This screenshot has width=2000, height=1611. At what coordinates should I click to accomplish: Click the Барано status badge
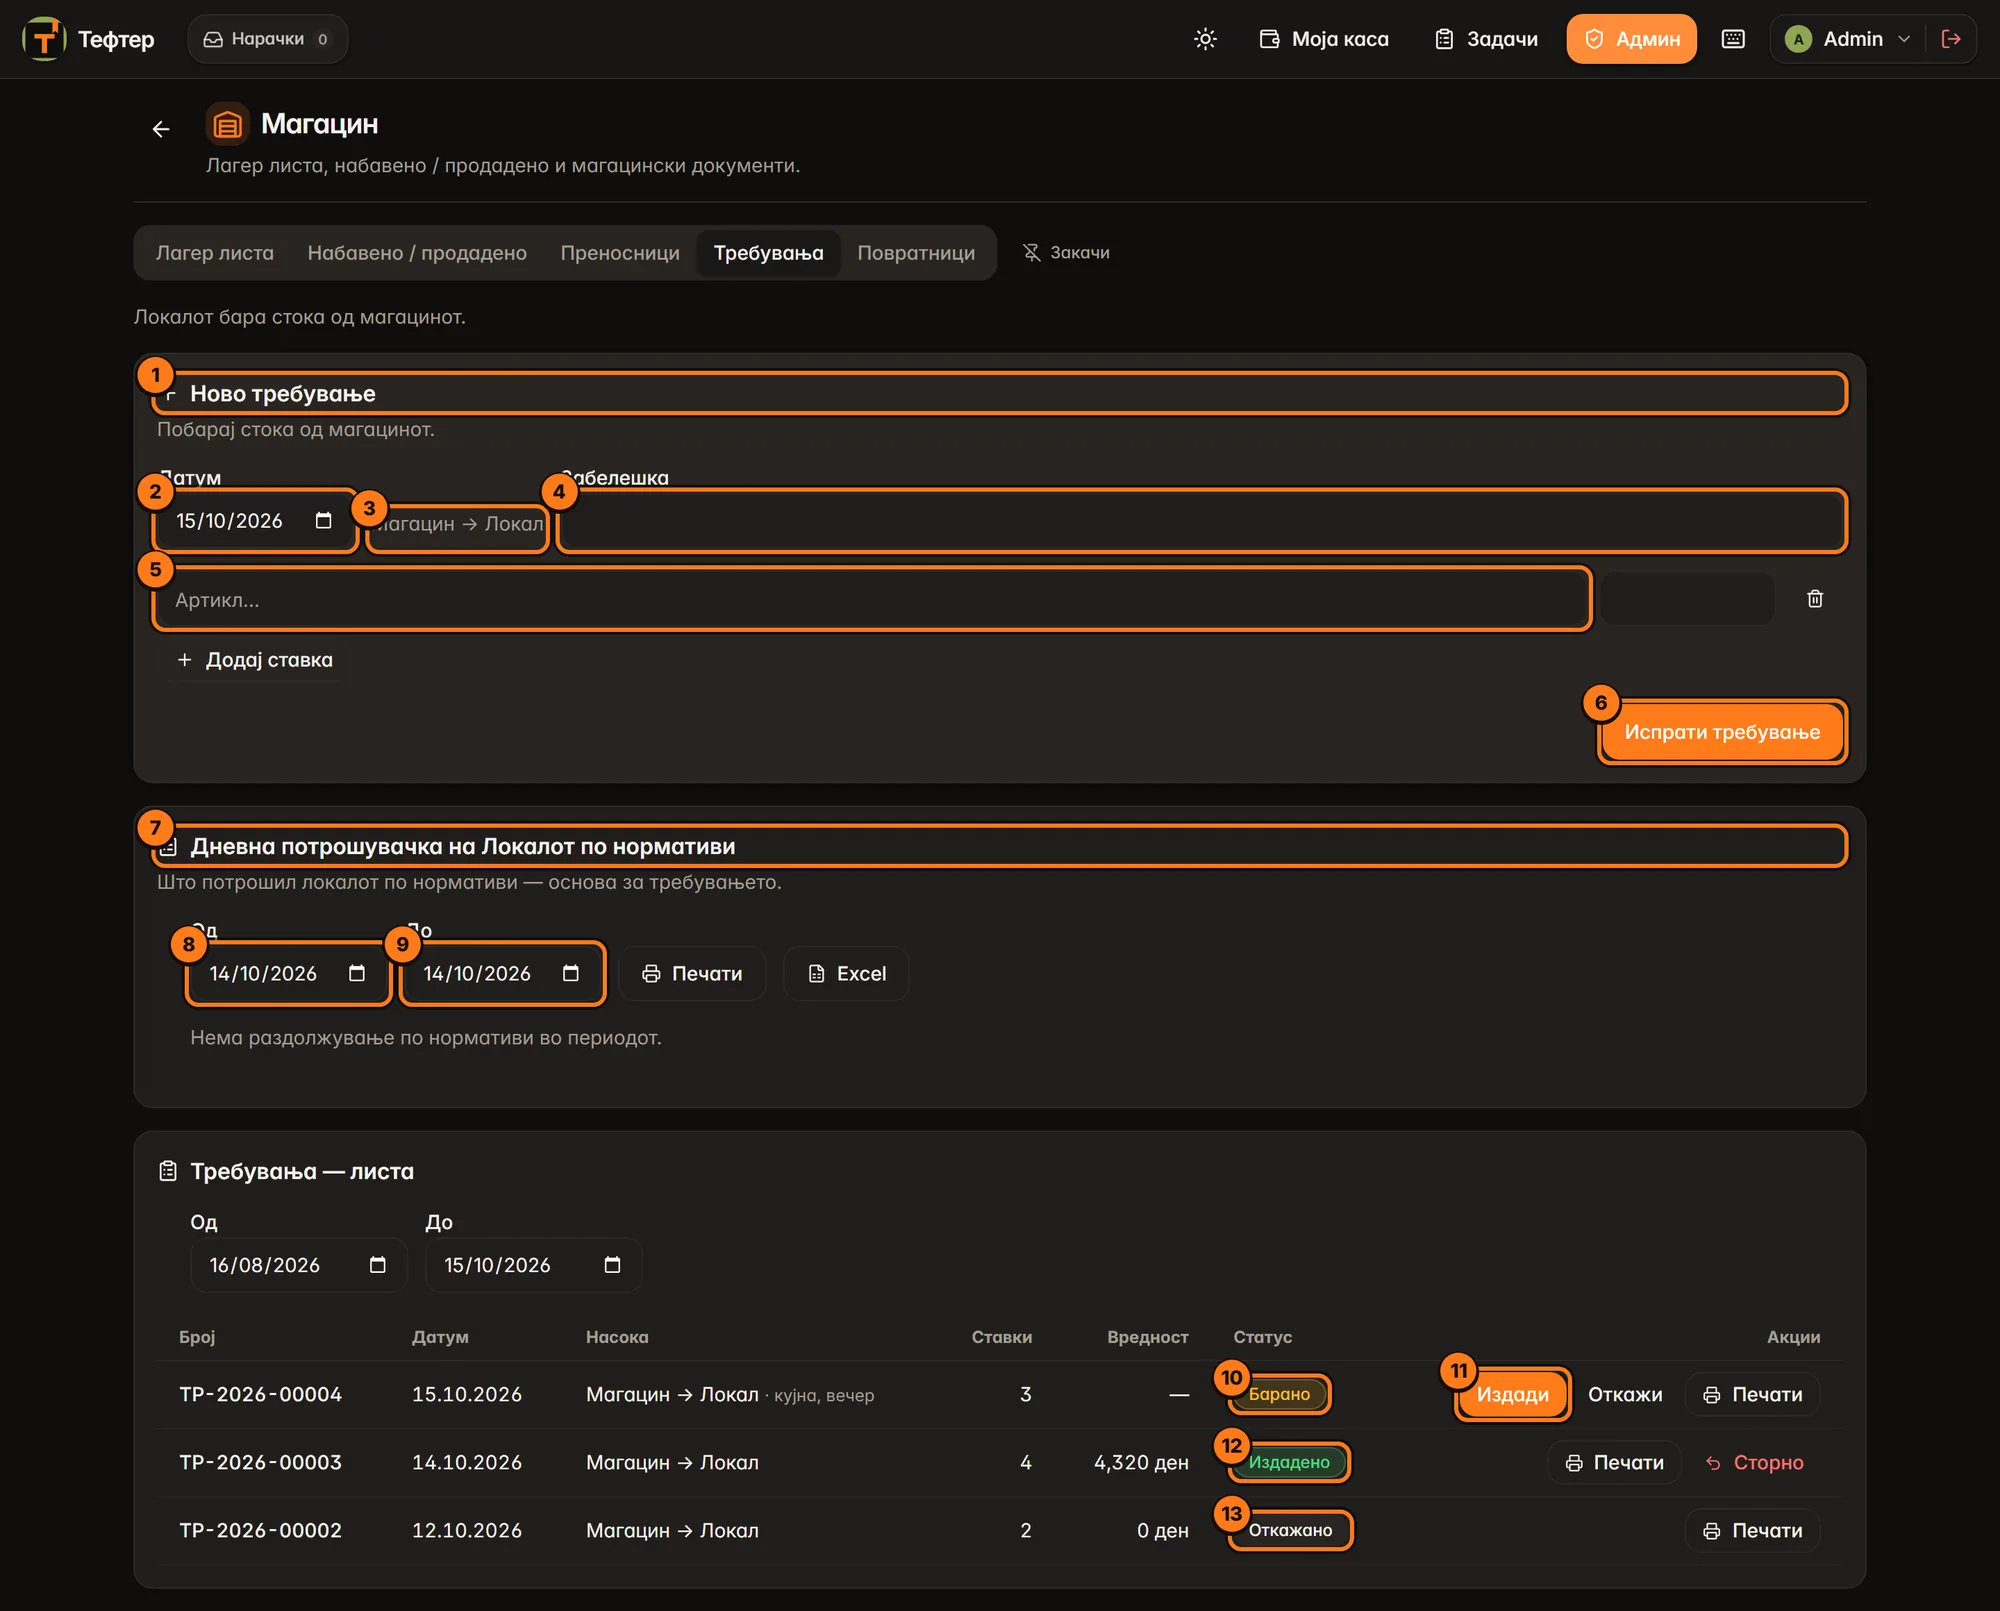pyautogui.click(x=1280, y=1394)
